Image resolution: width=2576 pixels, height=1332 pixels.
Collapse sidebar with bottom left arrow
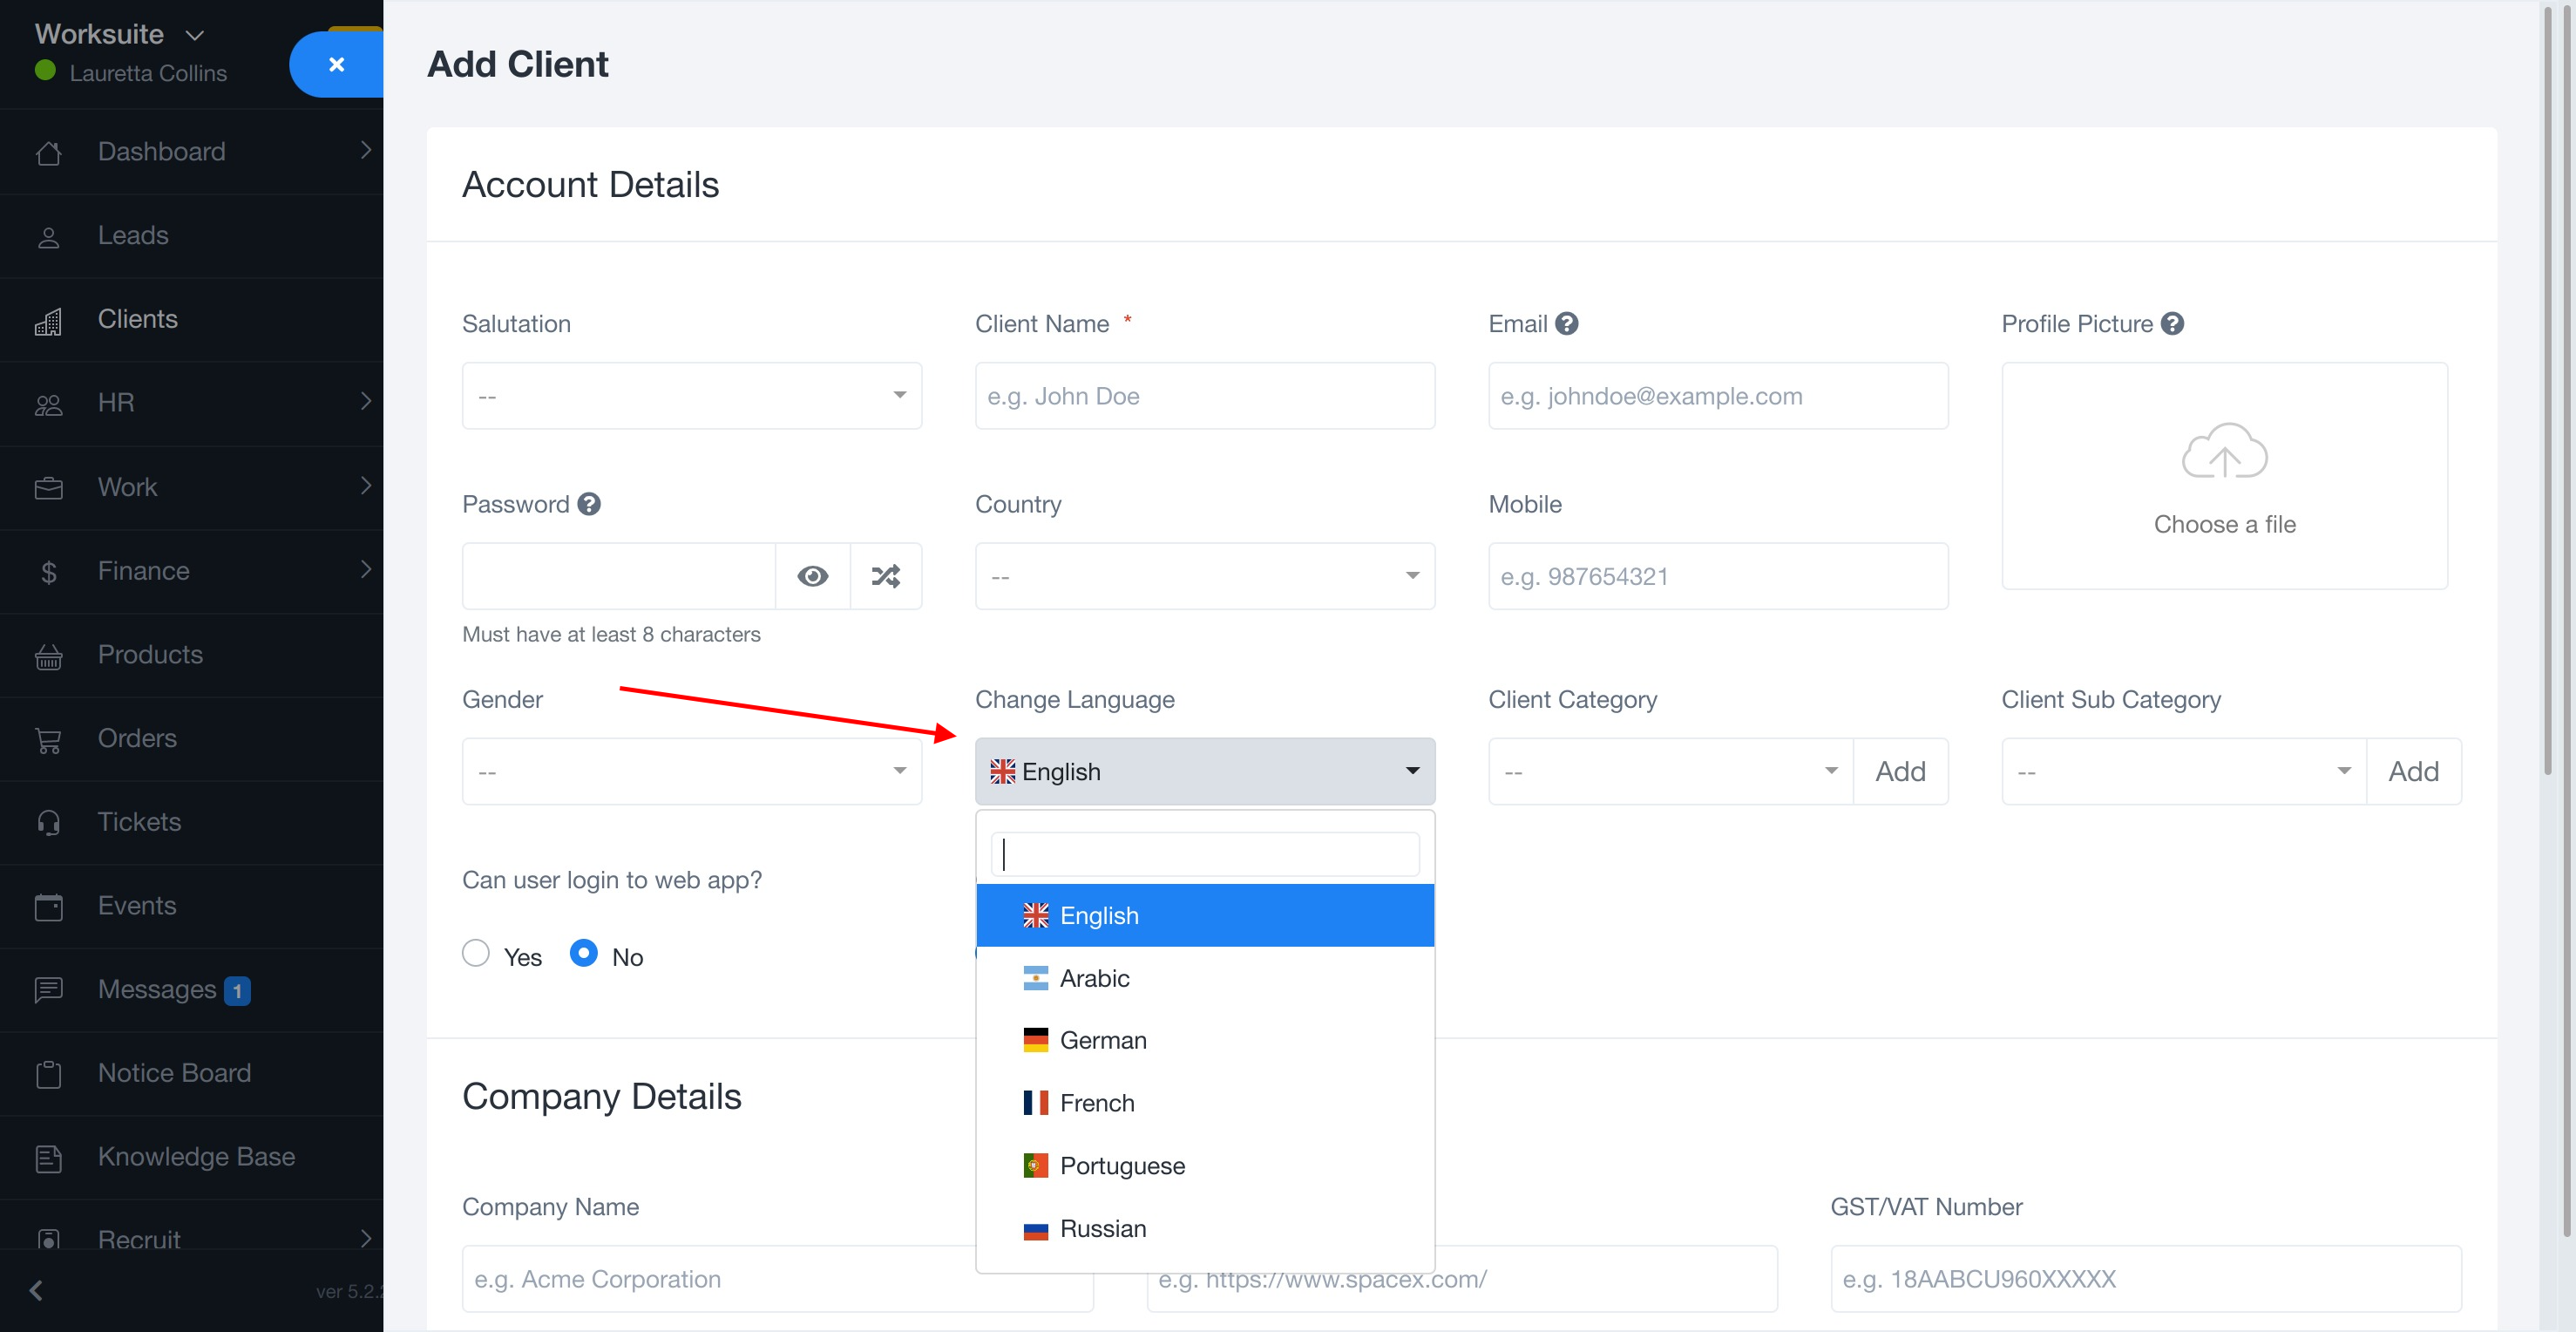pyautogui.click(x=37, y=1290)
